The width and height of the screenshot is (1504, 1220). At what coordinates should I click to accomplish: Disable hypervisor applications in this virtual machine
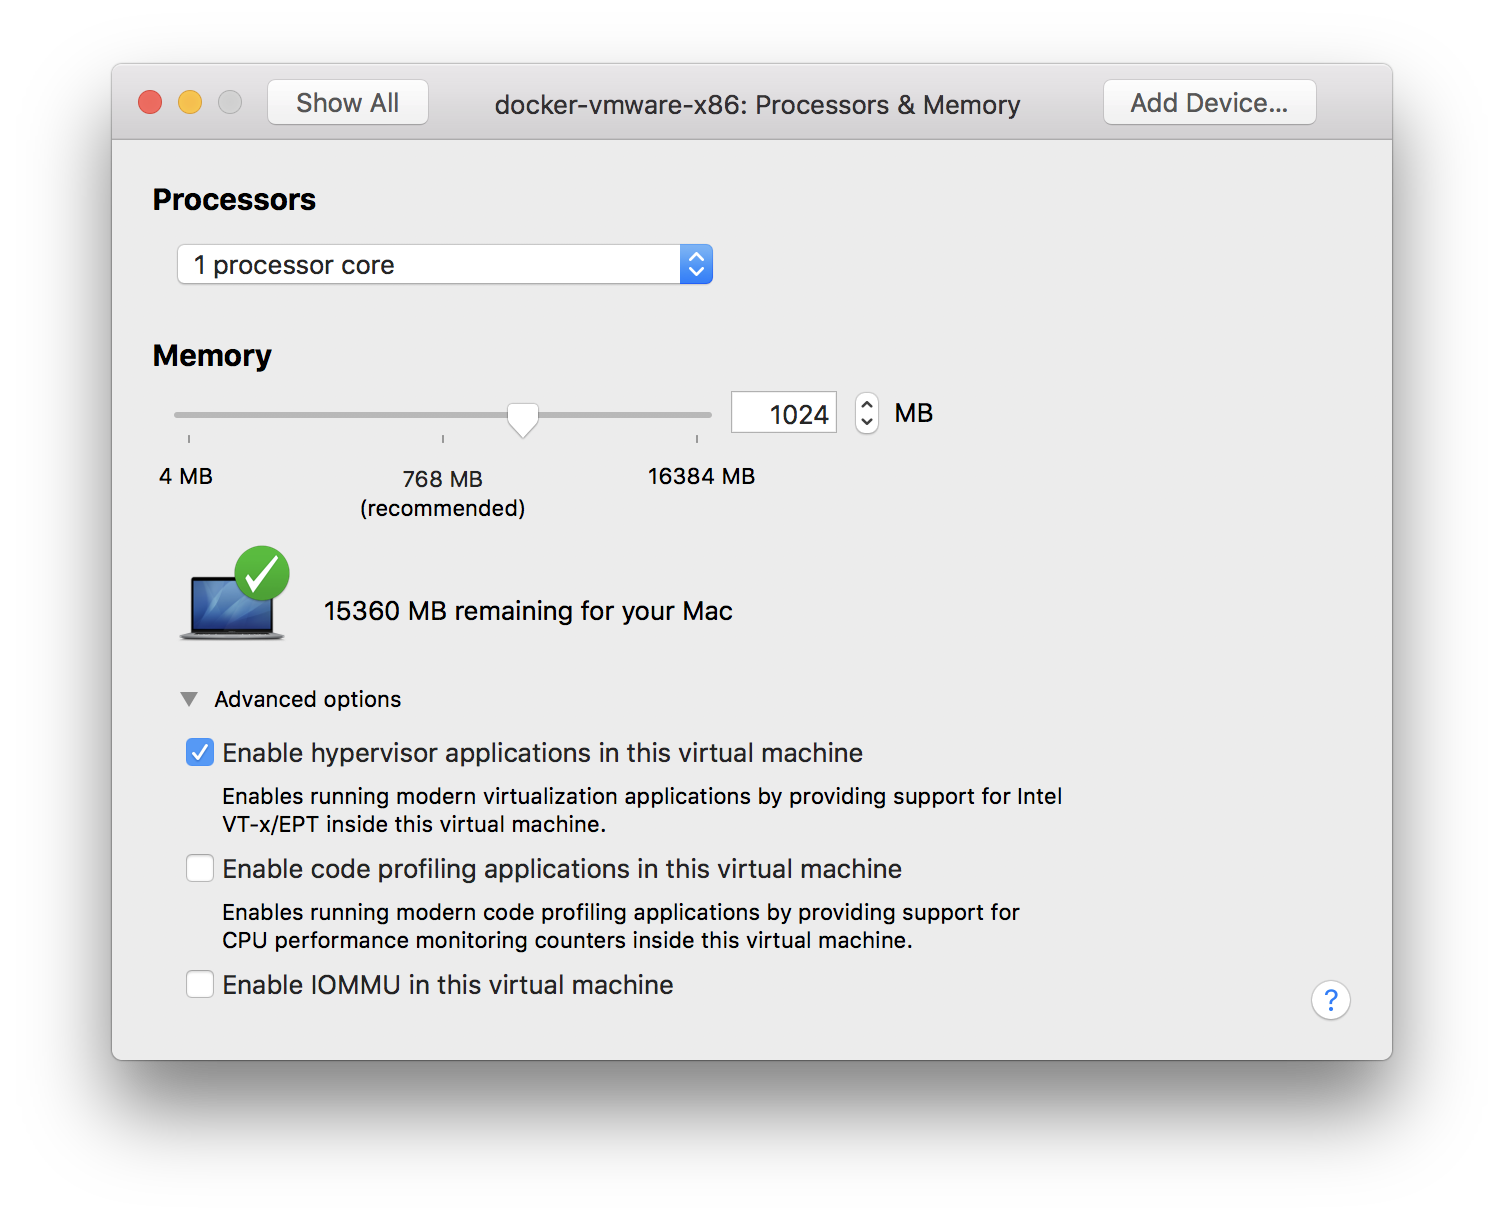200,752
